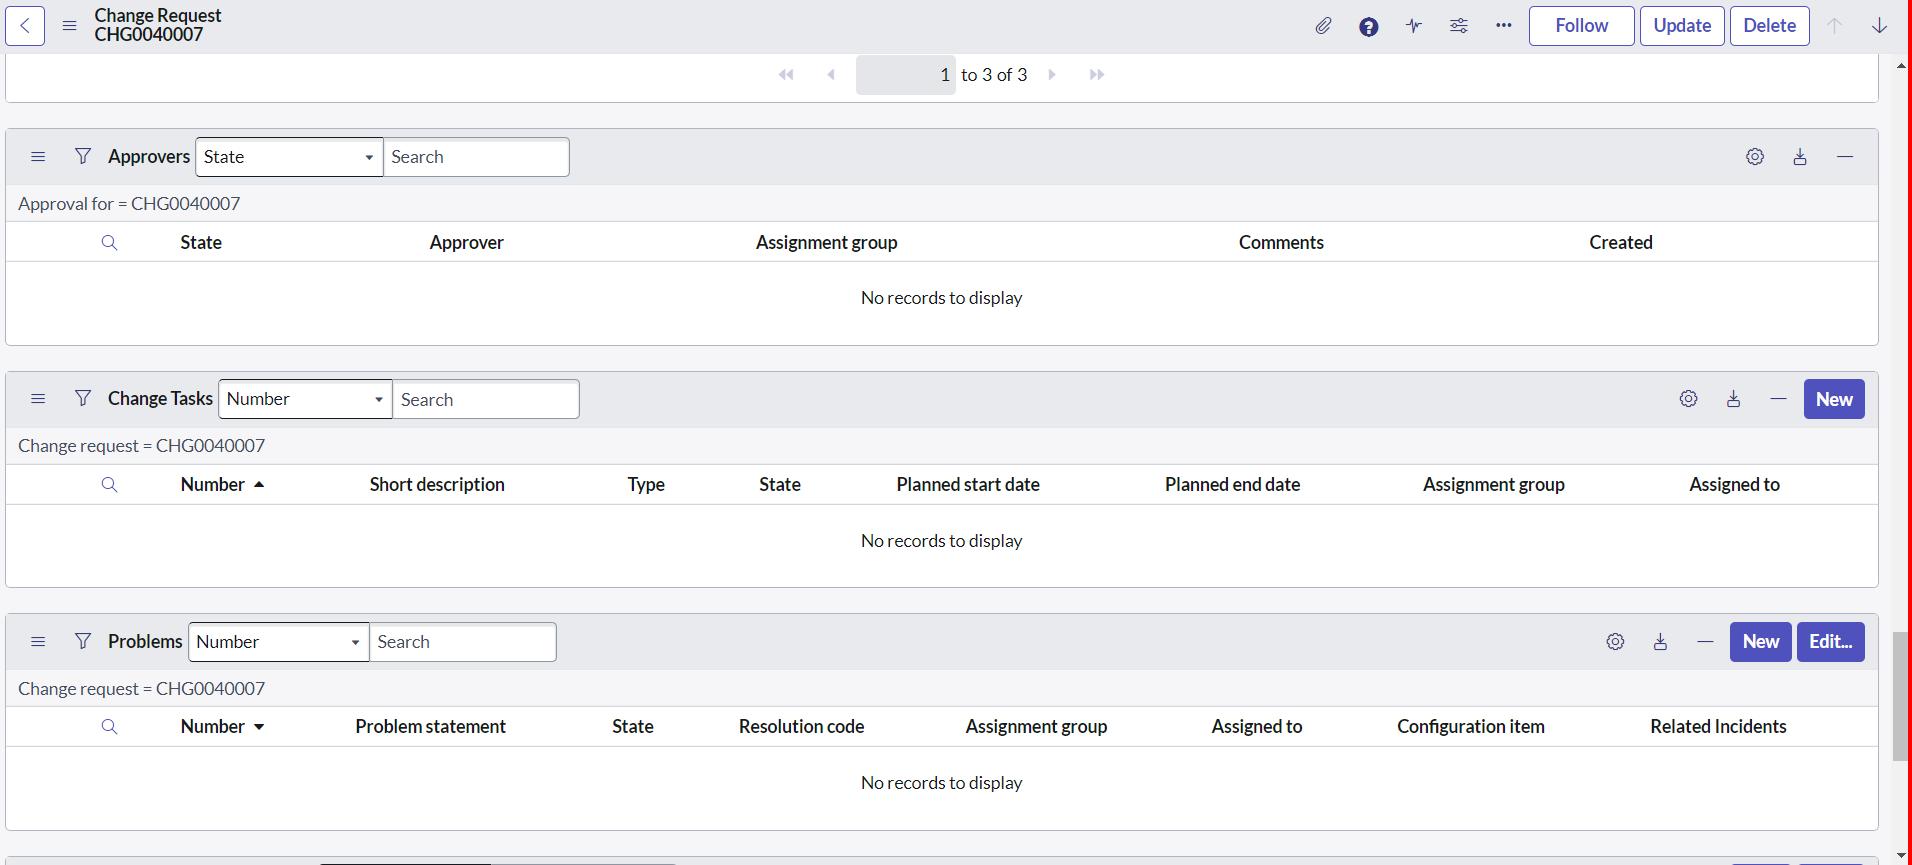Open the help question mark icon
Screen dimensions: 1912x865
pyautogui.click(x=1369, y=26)
